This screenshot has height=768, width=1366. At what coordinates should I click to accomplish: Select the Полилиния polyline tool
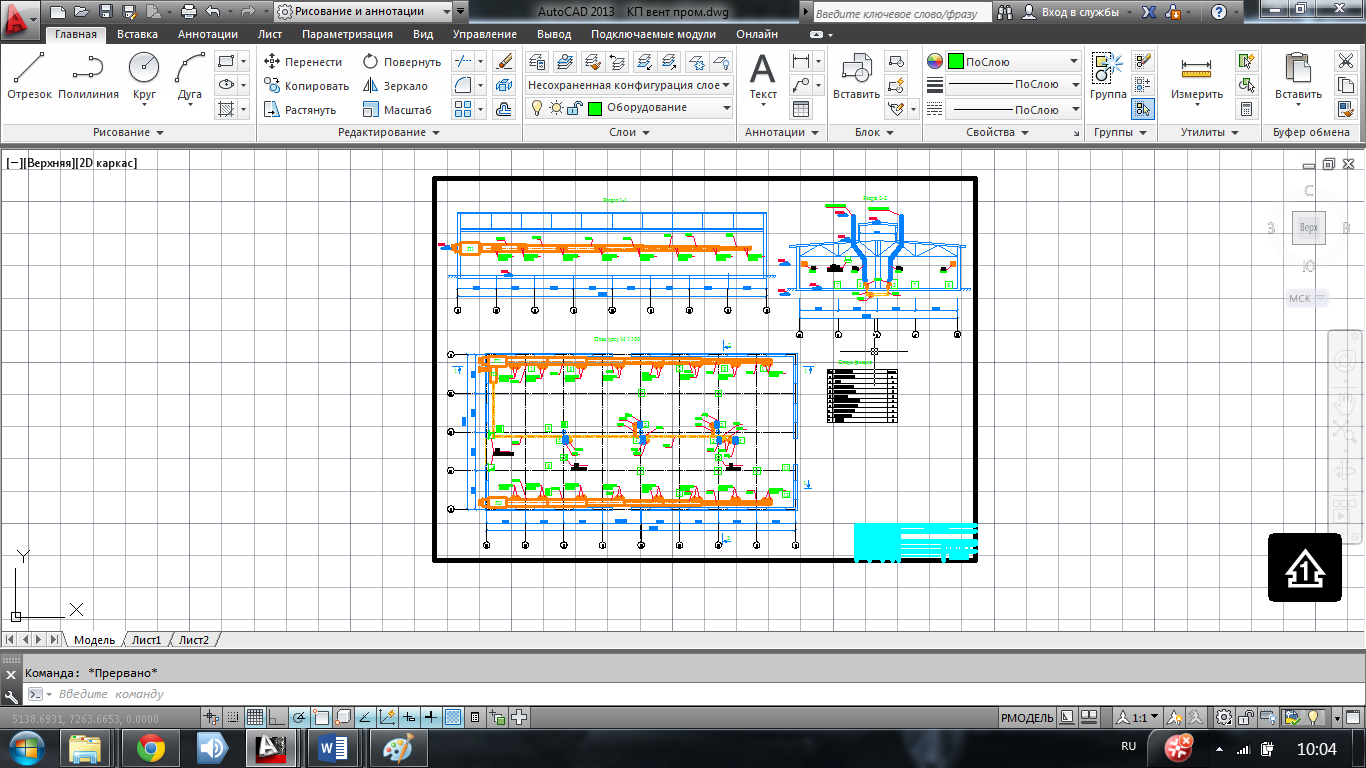point(88,76)
